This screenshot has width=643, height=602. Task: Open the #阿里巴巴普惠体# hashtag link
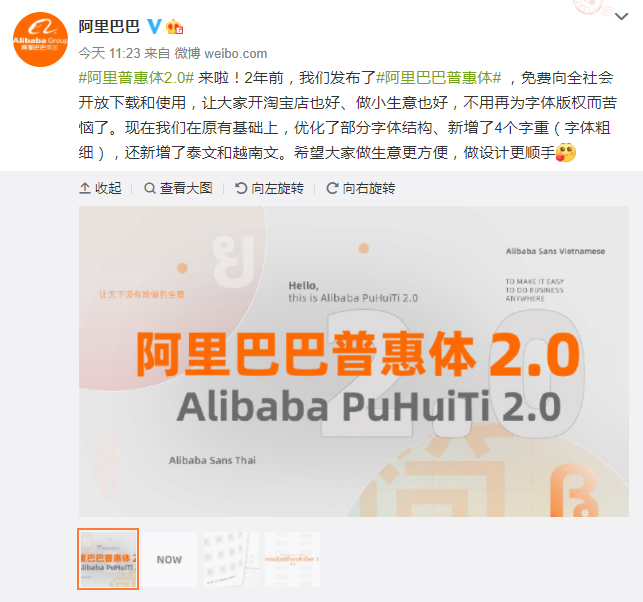click(439, 78)
